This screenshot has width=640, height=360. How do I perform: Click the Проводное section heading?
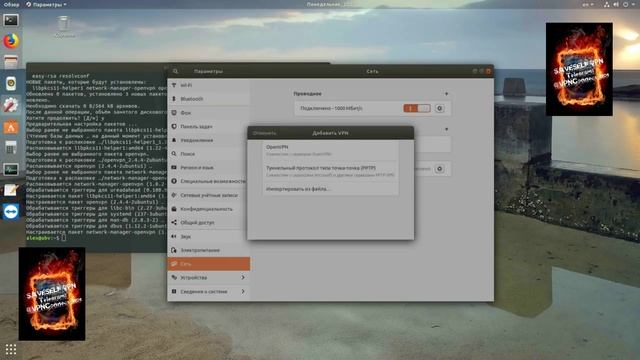pos(307,93)
